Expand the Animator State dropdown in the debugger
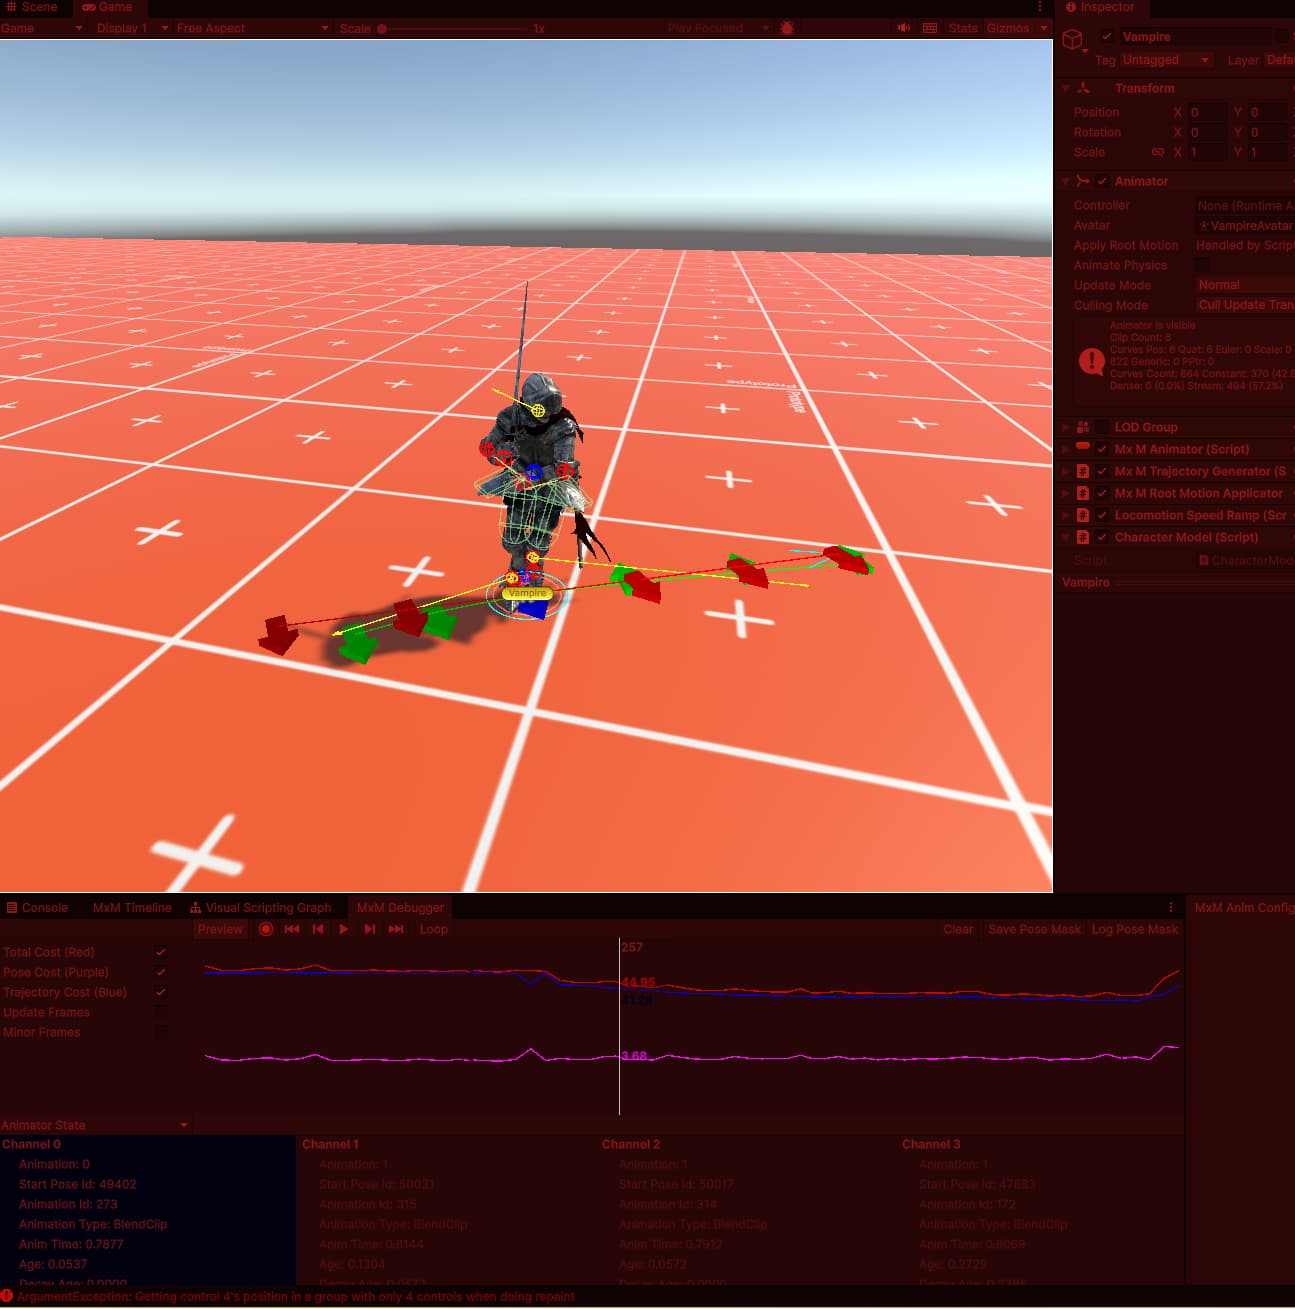 point(183,1124)
